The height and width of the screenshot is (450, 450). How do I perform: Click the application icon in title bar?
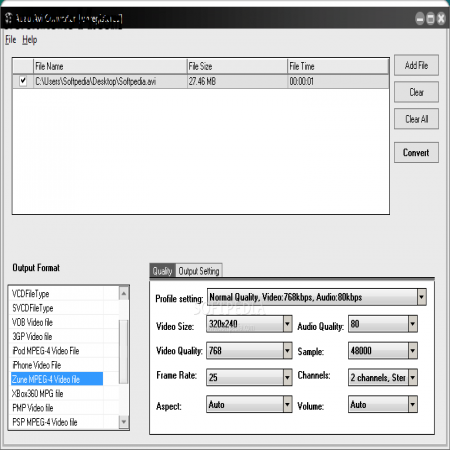click(x=9, y=18)
